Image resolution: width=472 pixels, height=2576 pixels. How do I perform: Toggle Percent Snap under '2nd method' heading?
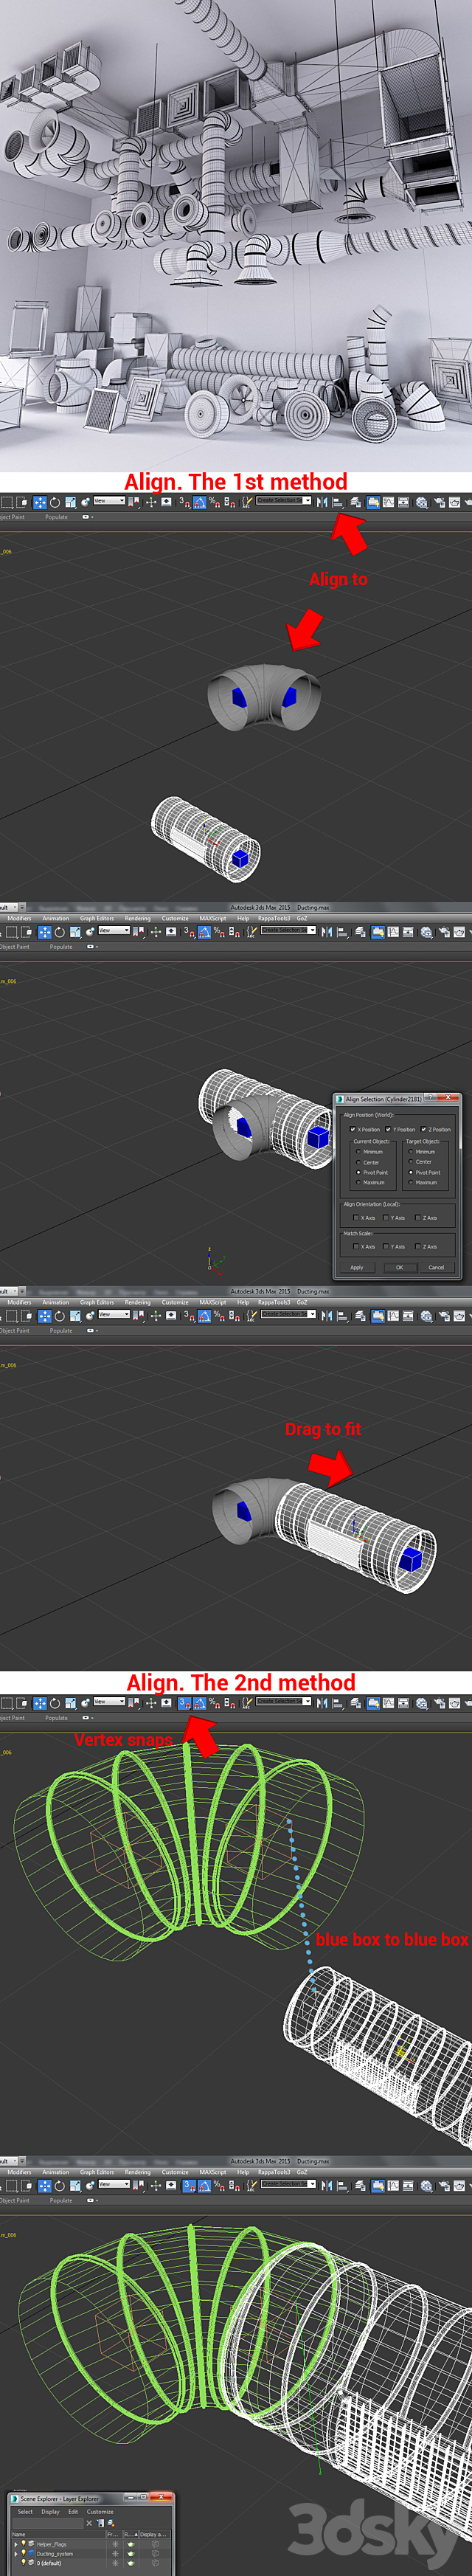pyautogui.click(x=214, y=1702)
